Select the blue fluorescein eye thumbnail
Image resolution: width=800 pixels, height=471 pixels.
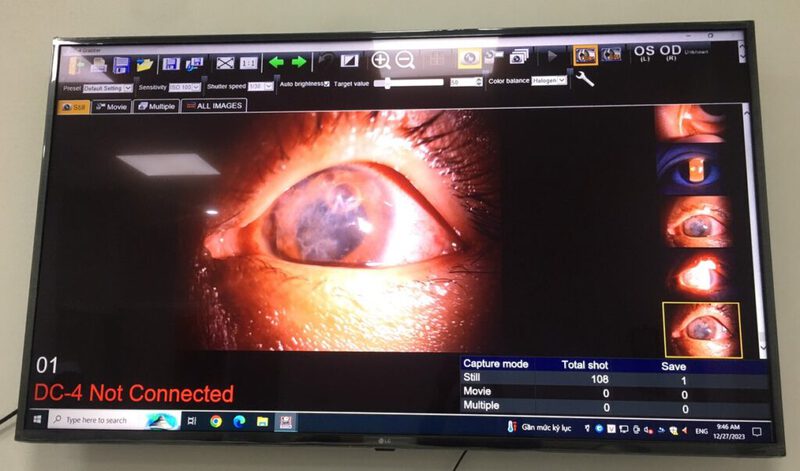[x=697, y=170]
